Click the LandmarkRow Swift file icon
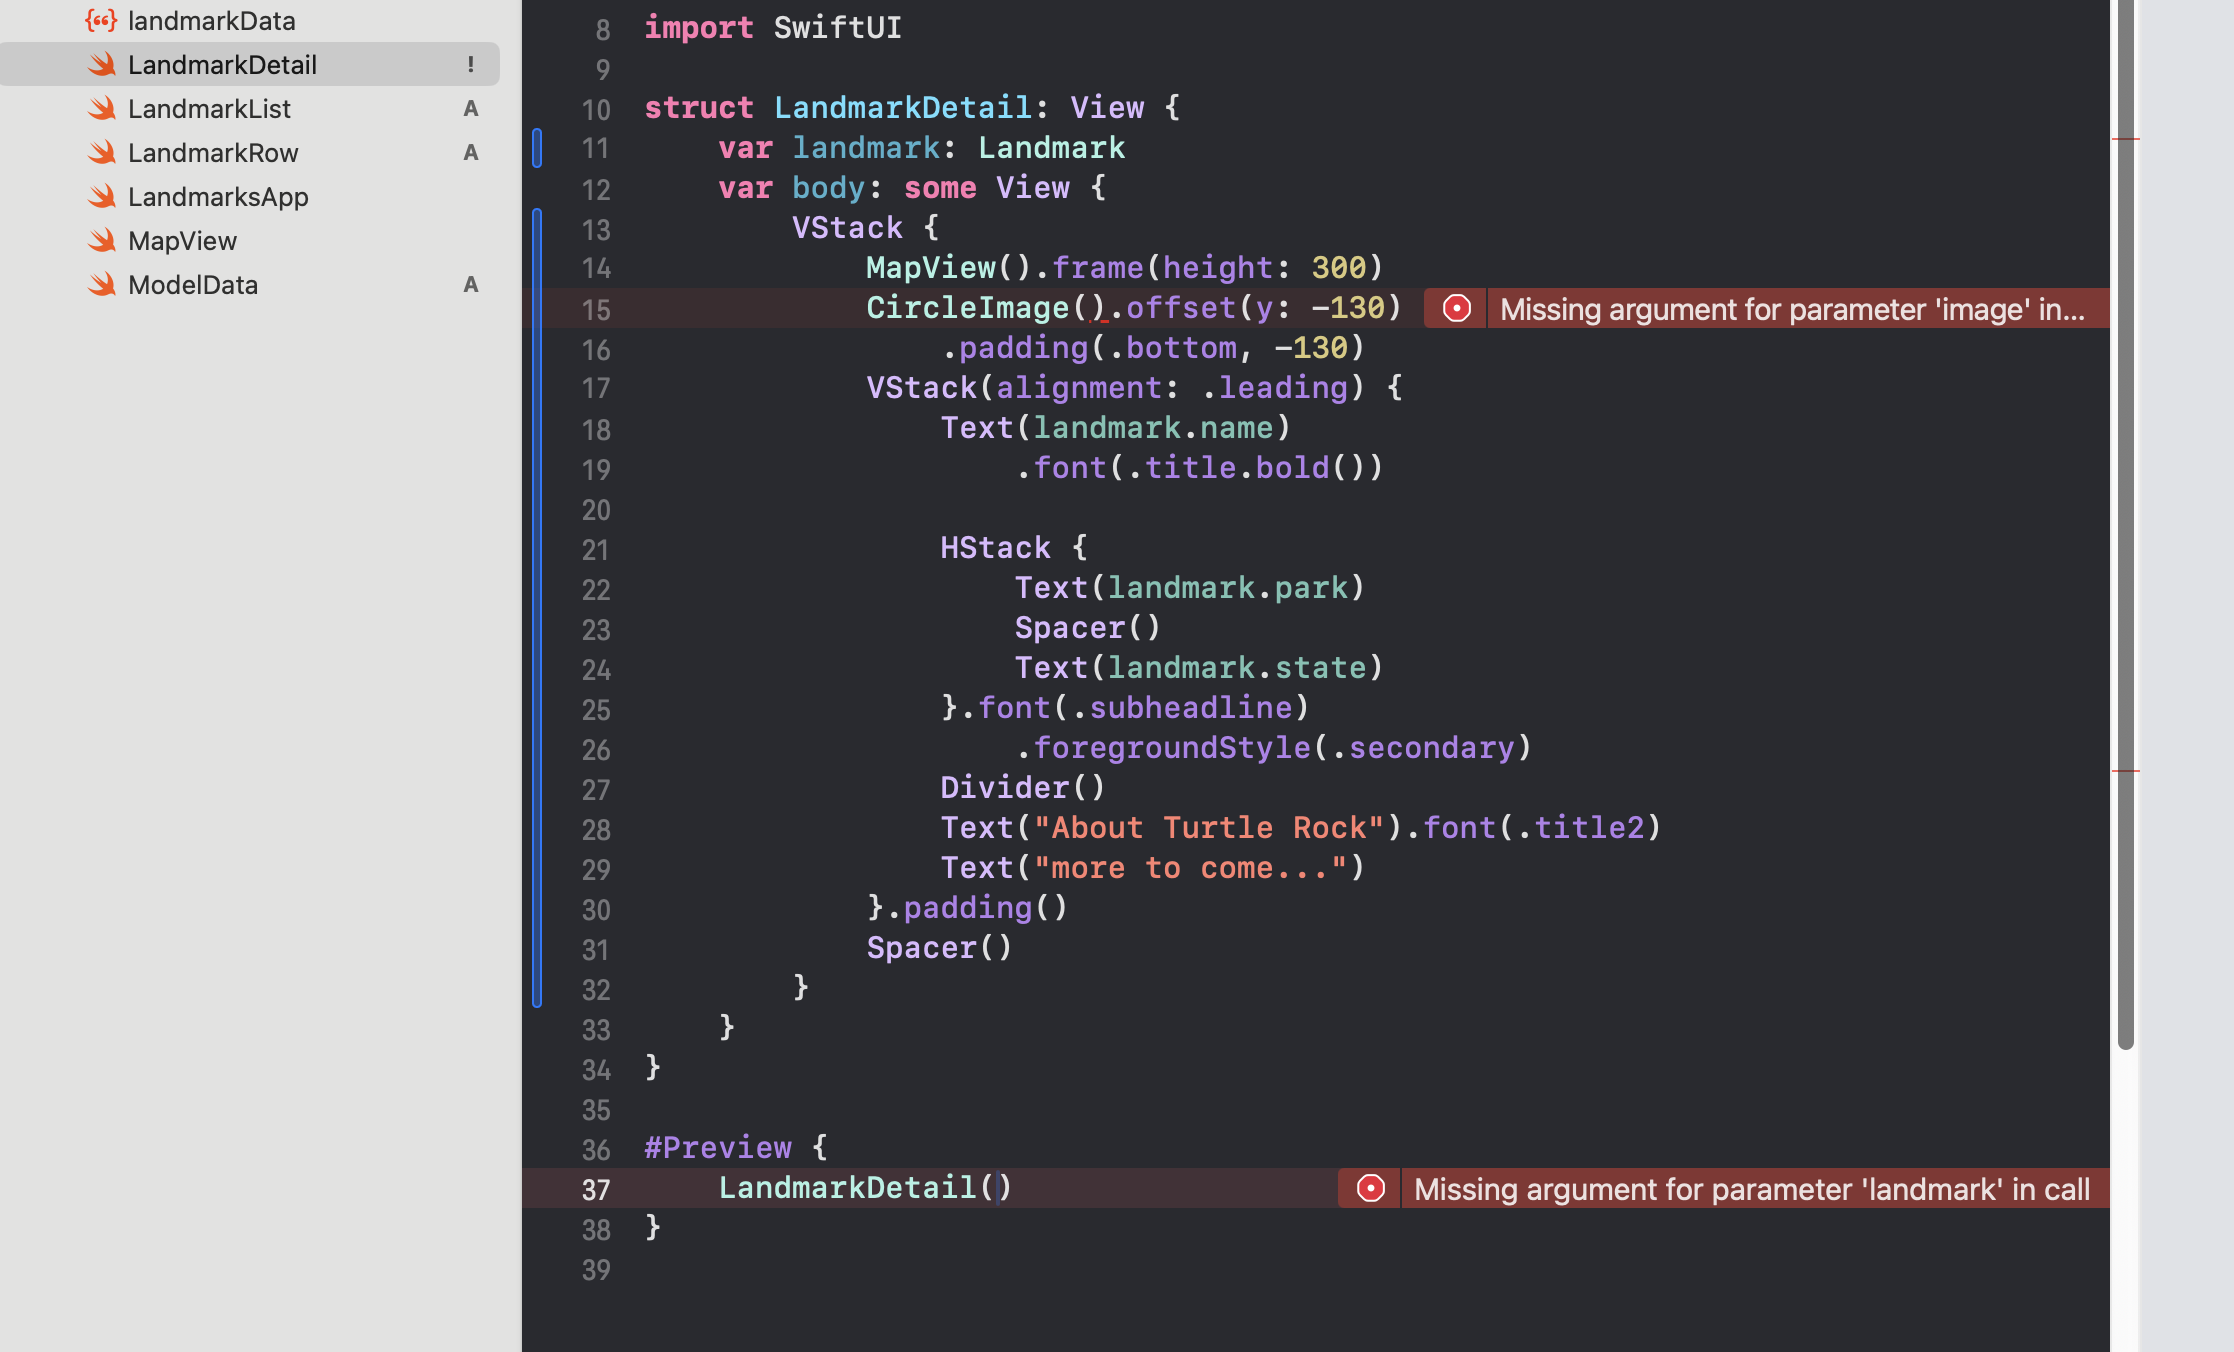 (101, 153)
